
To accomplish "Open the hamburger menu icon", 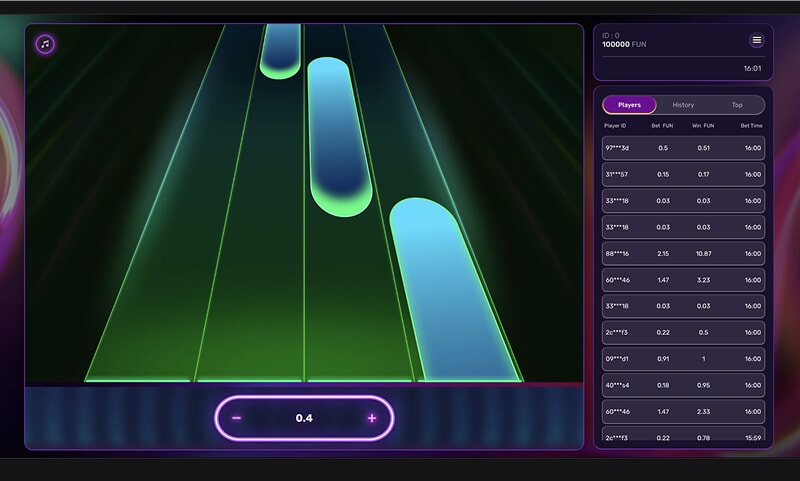I will point(757,40).
